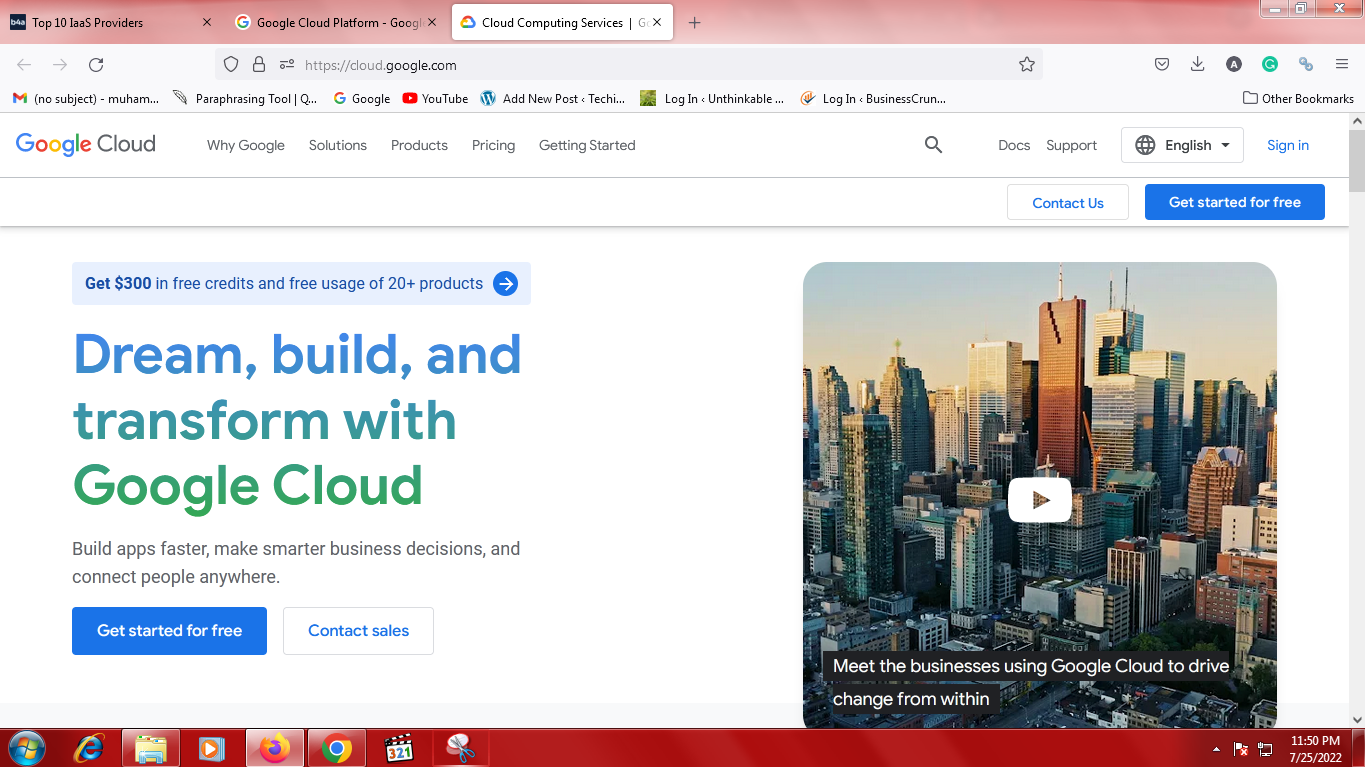The image size is (1365, 767).
Task: Click the browser Back arrow
Action: [24, 64]
